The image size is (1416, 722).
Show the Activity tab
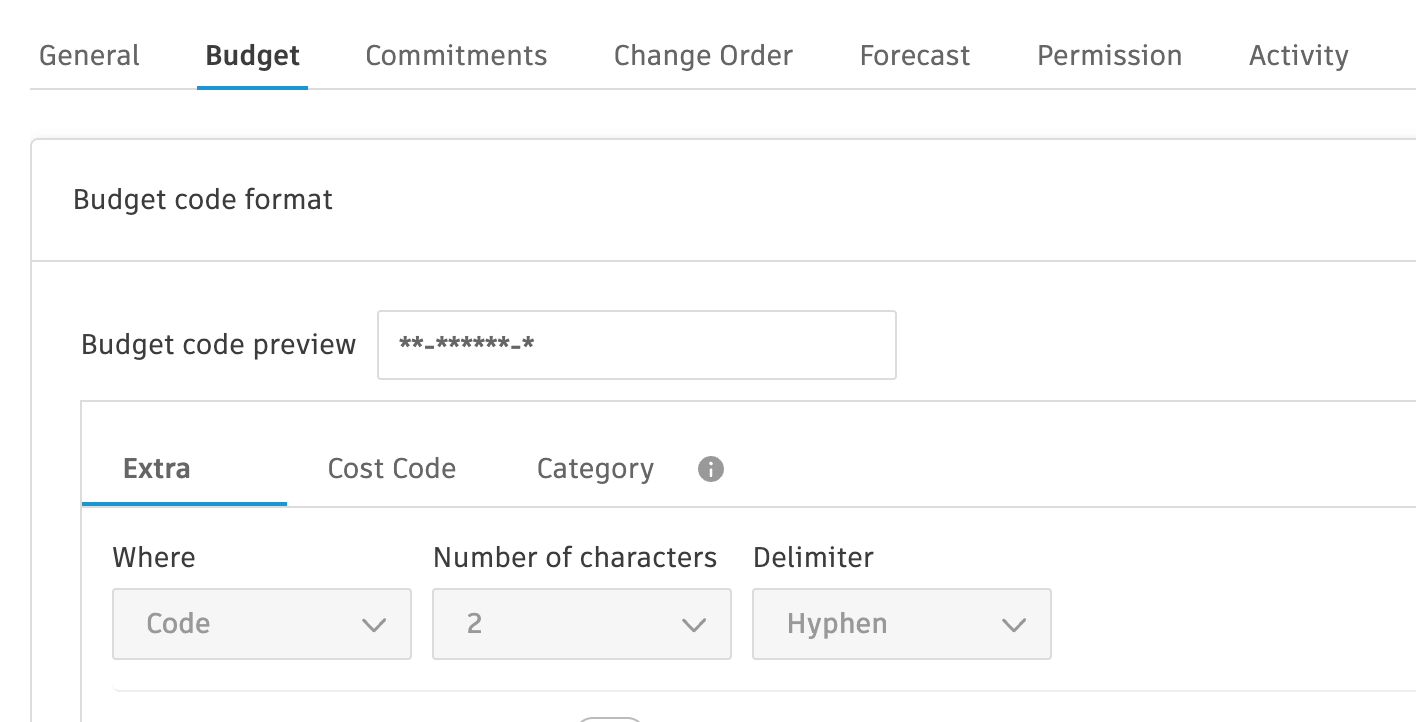coord(1298,56)
